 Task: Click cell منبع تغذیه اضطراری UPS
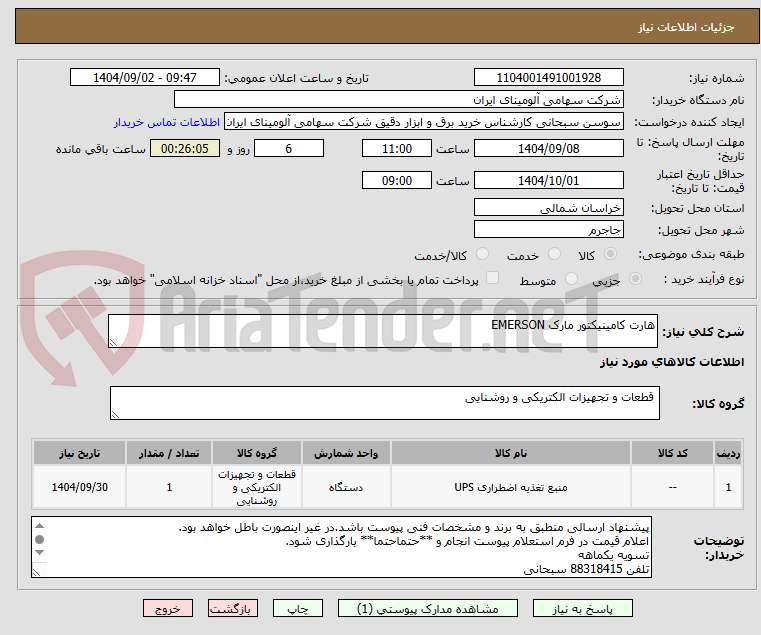[511, 487]
